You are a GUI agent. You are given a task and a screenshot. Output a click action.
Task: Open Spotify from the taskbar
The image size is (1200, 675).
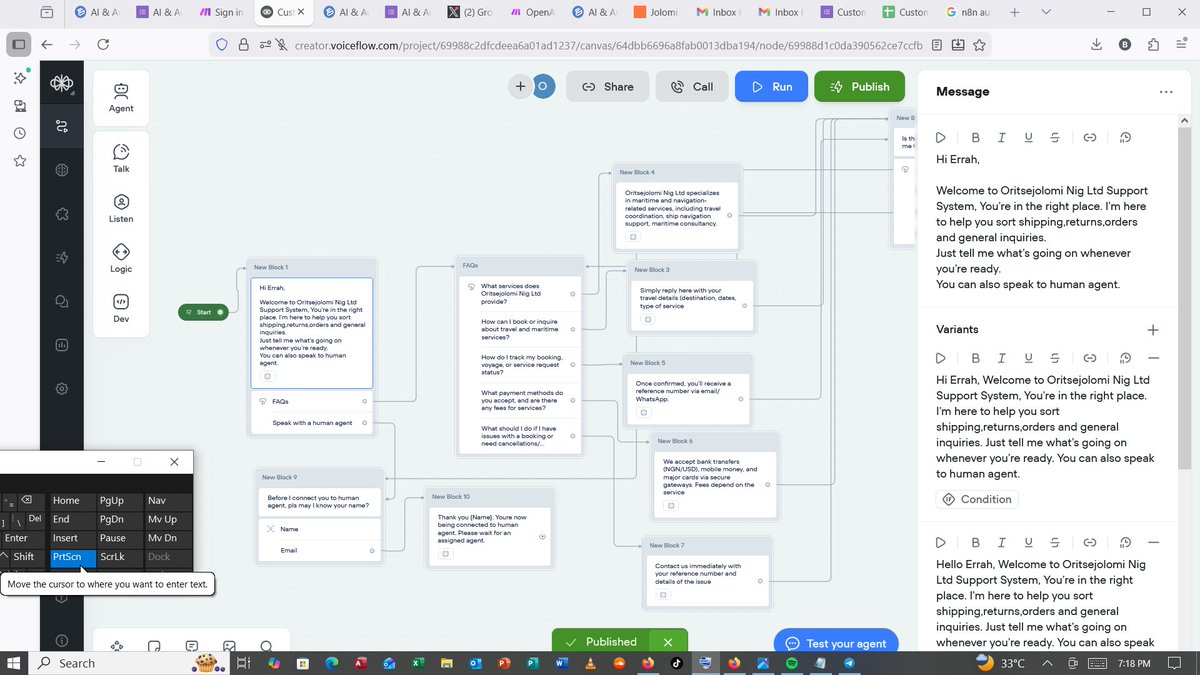pos(792,663)
